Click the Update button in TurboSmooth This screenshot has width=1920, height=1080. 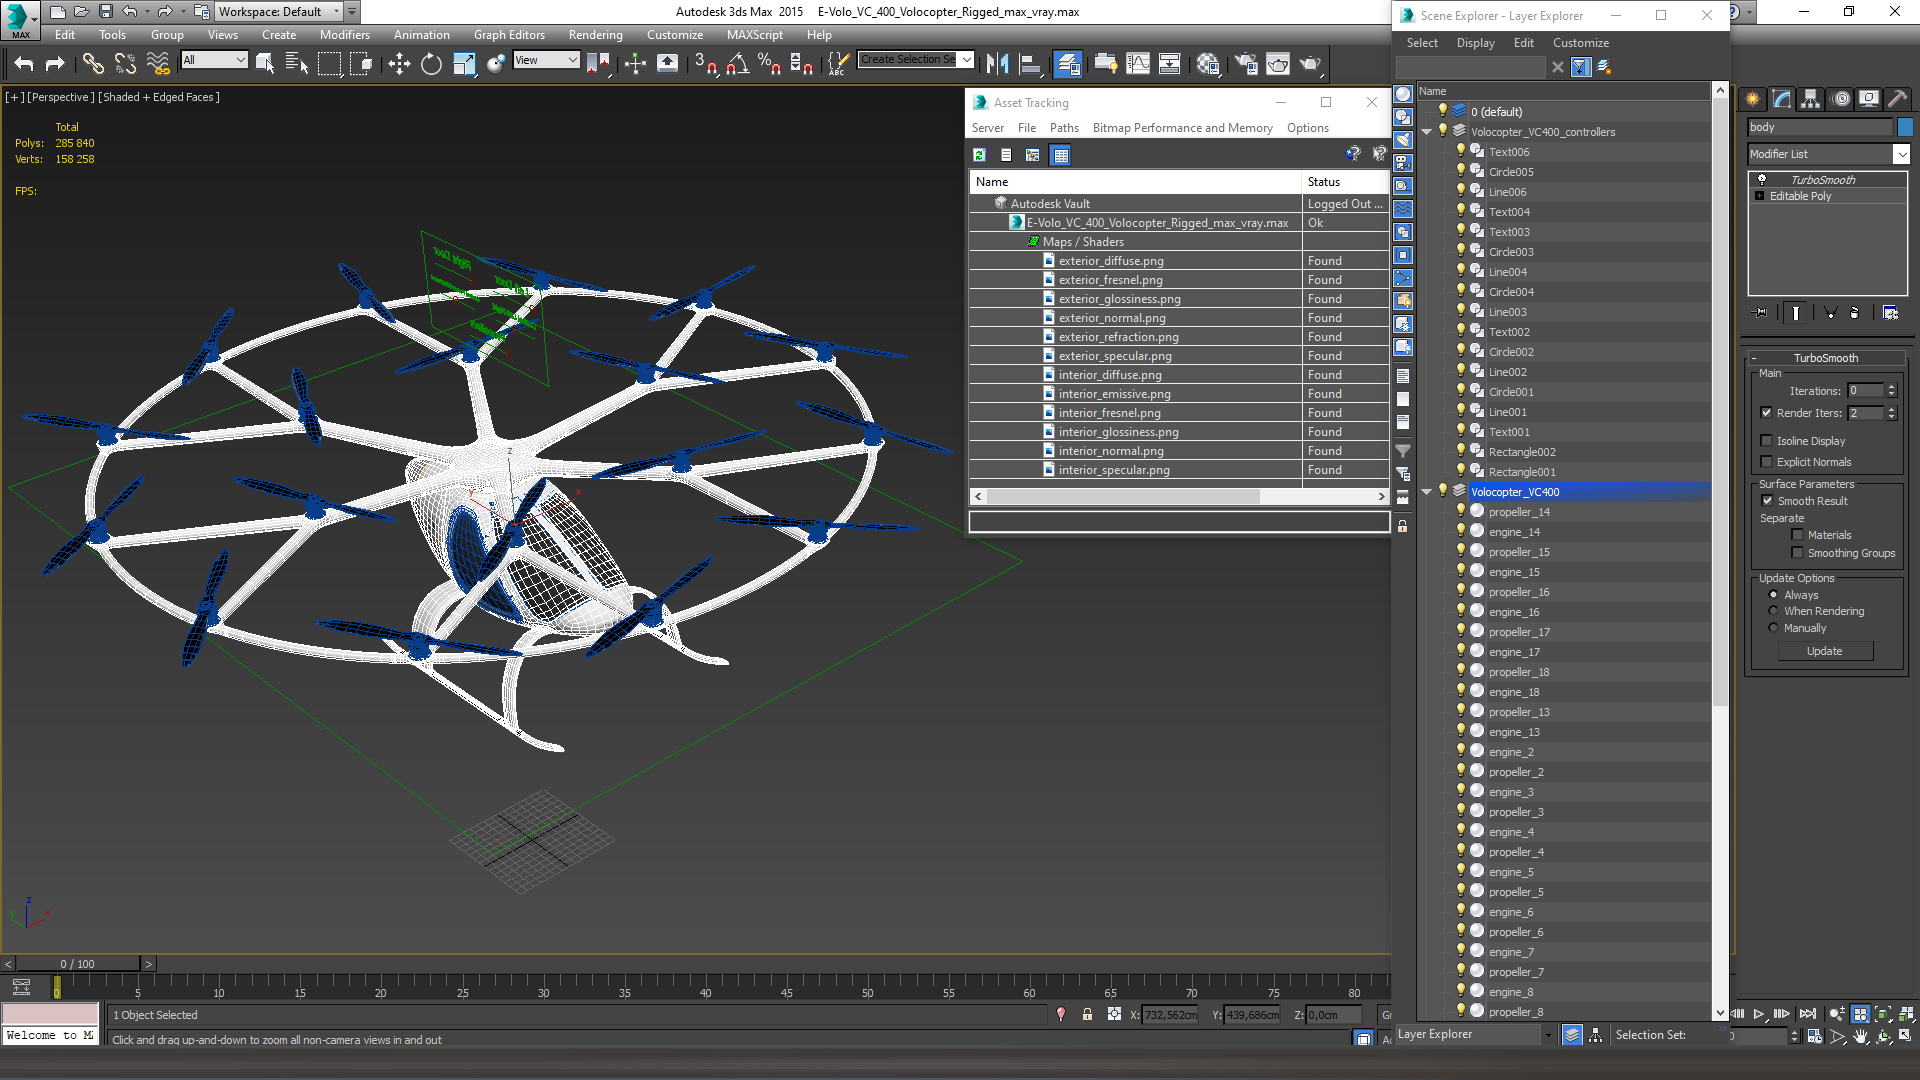click(1825, 651)
